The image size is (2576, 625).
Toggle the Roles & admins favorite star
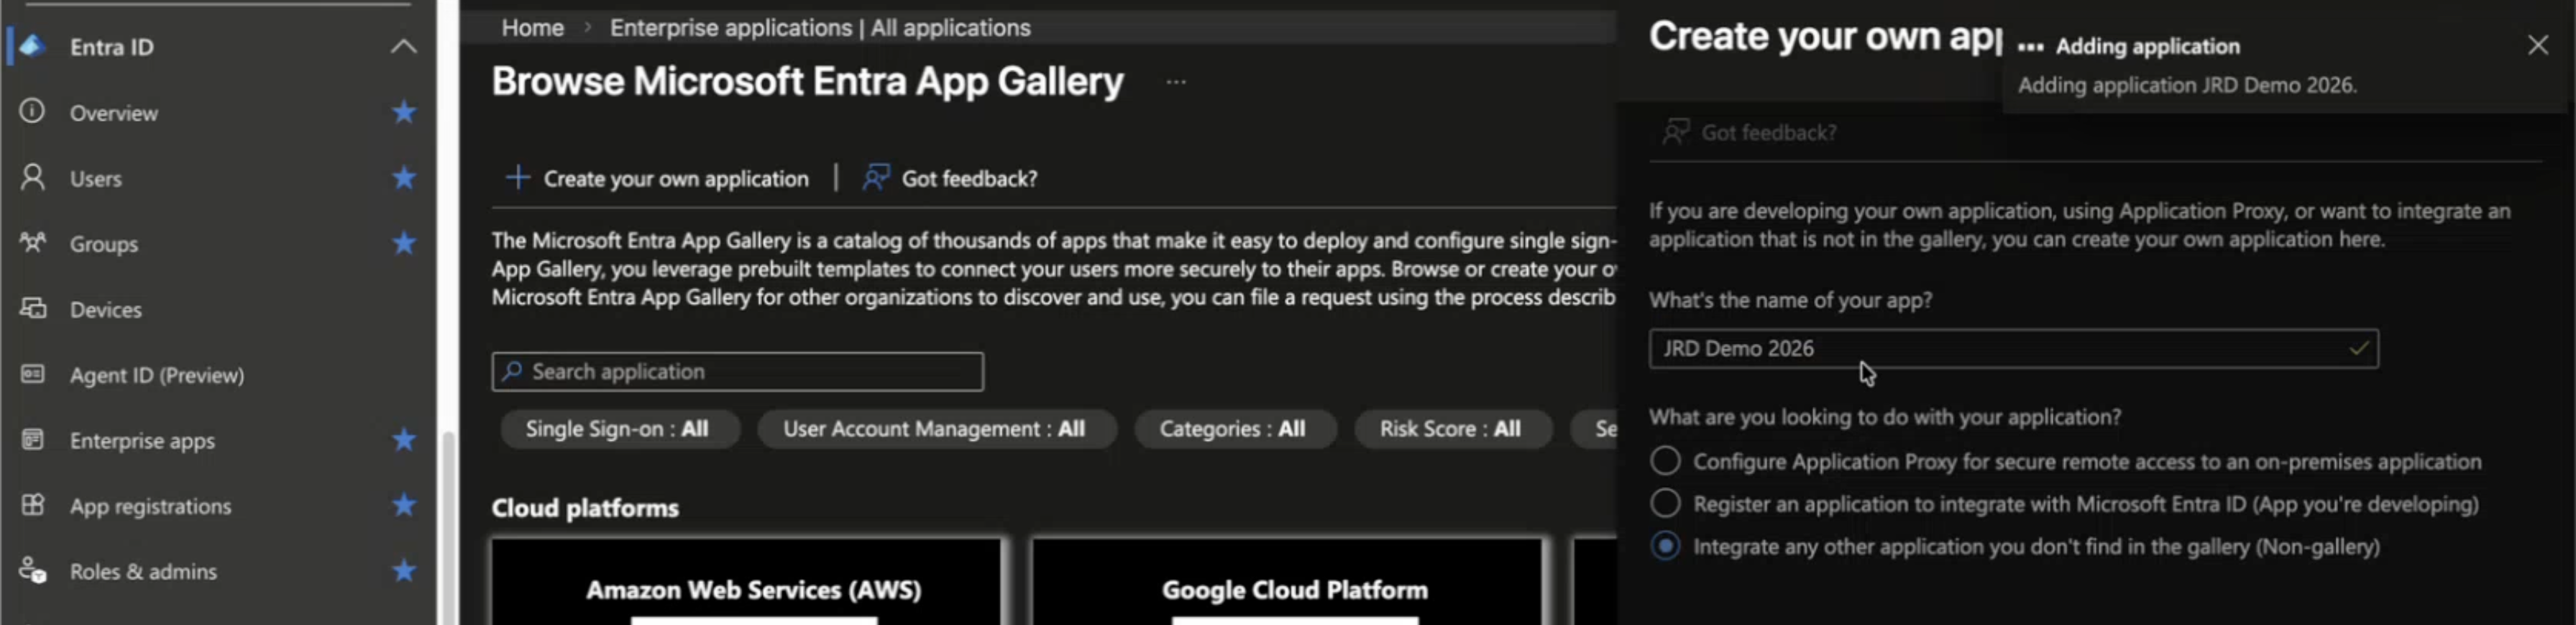(x=404, y=571)
